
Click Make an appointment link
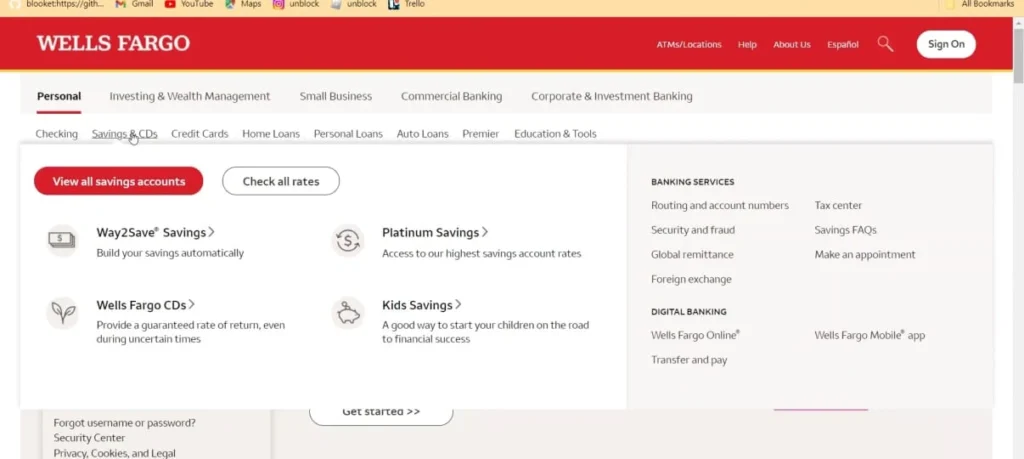pyautogui.click(x=865, y=255)
